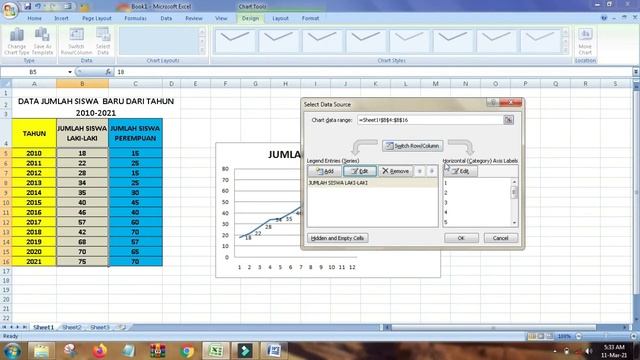Open the Chart Tools Layout tab

[280, 18]
